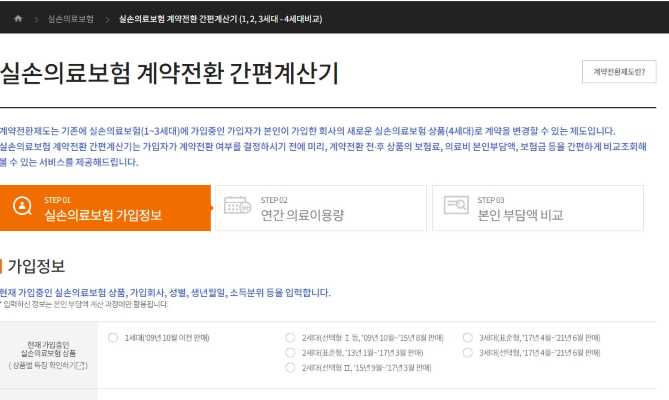Viewport: 669px width, 400px height.
Task: Open 실손의료보험 breadcrumb link
Action: (71, 19)
